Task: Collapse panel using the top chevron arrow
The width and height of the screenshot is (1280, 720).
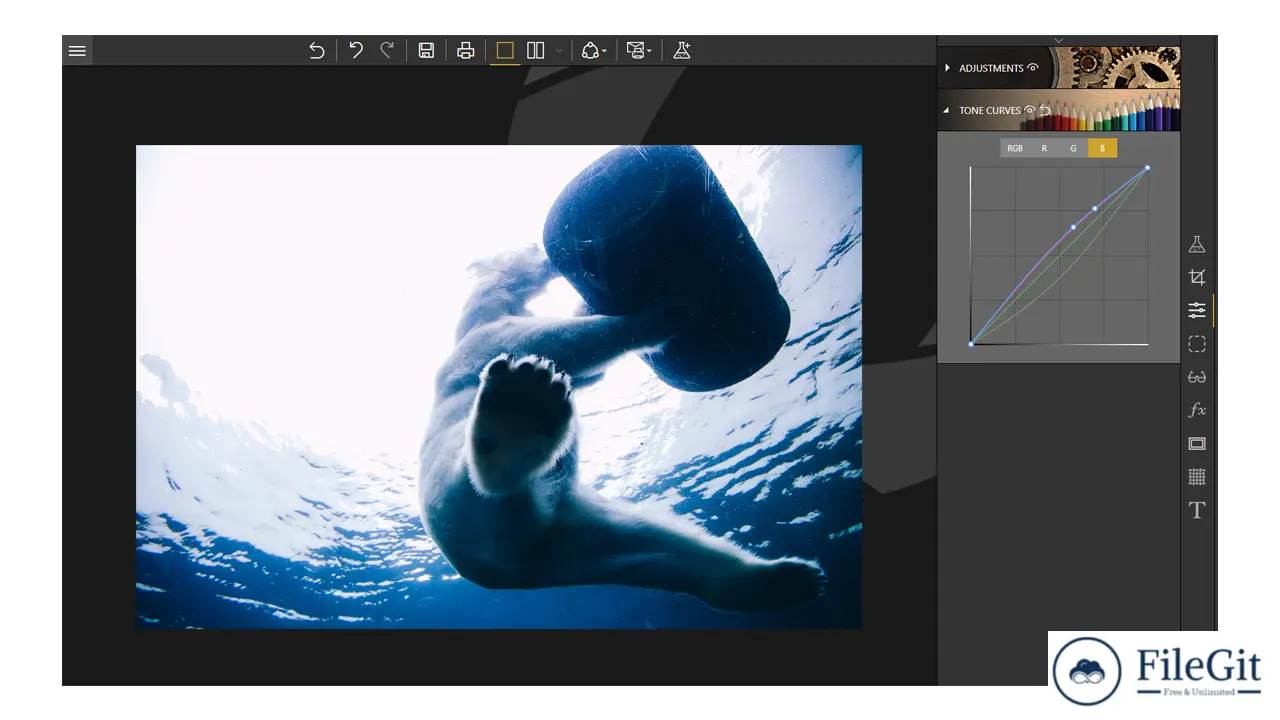Action: pyautogui.click(x=1058, y=40)
